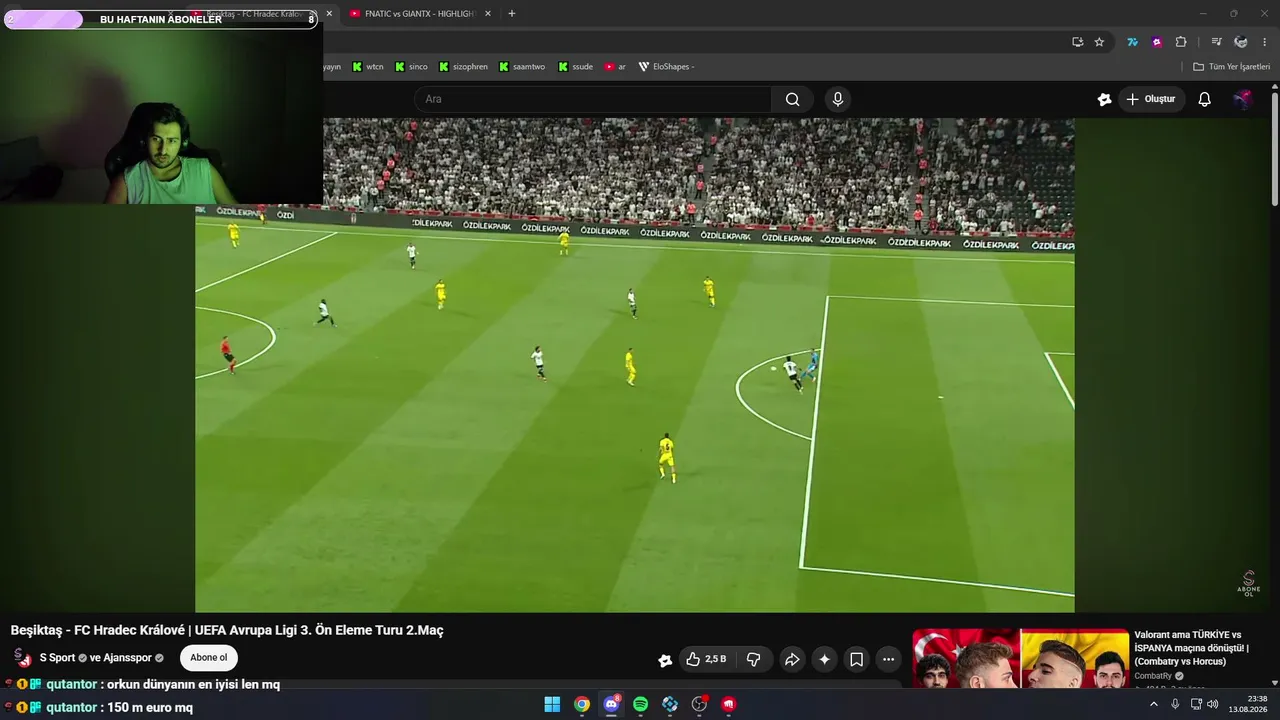This screenshot has width=1280, height=720.
Task: Open the saamtwo bookmark
Action: (522, 67)
